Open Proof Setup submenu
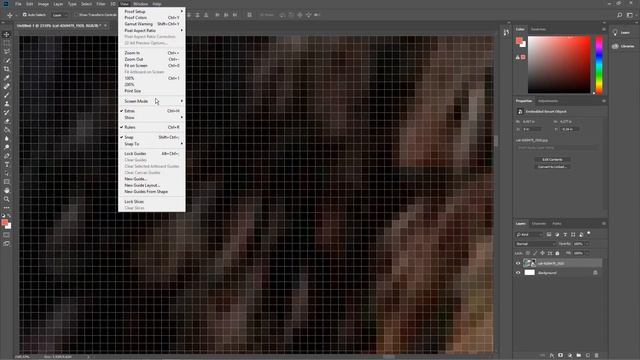The width and height of the screenshot is (640, 360). [151, 11]
